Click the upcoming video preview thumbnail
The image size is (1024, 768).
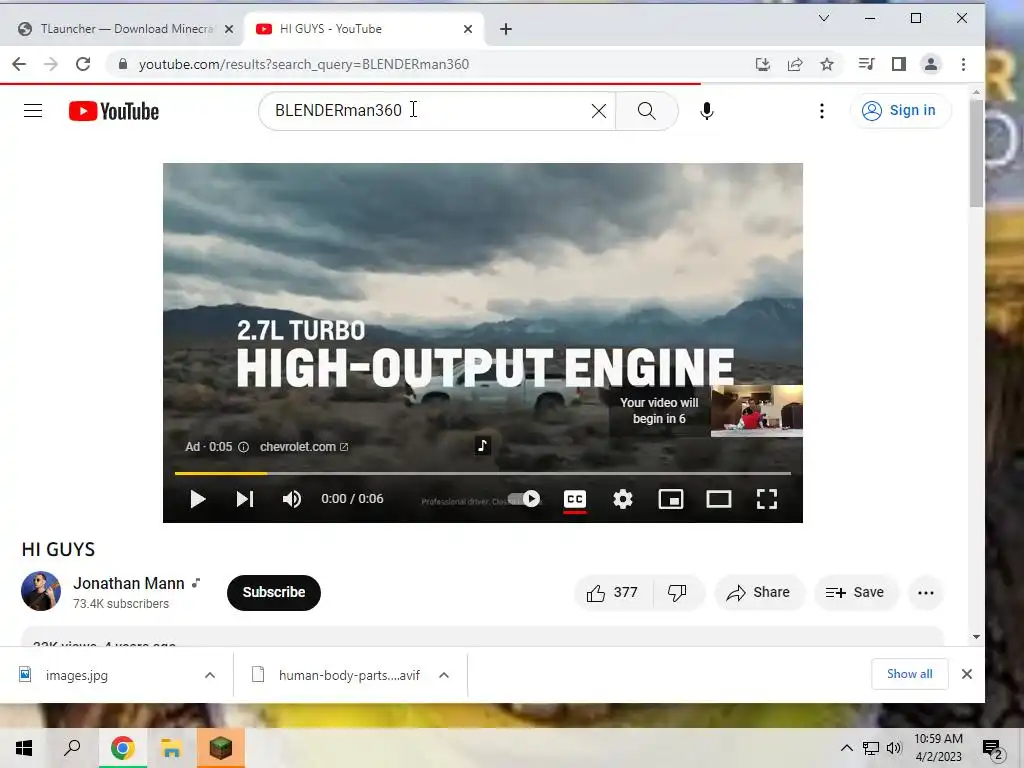coord(756,410)
